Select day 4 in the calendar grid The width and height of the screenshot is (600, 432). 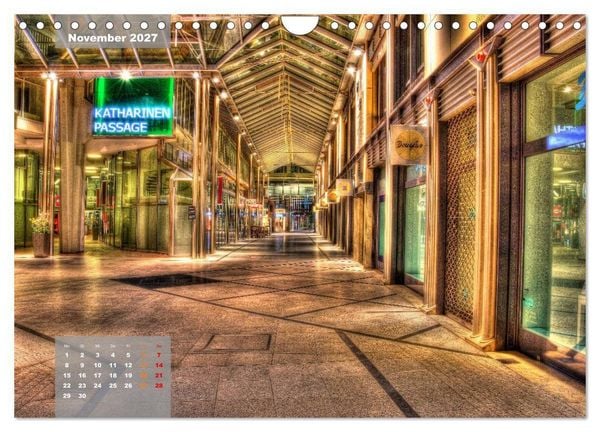[113, 355]
